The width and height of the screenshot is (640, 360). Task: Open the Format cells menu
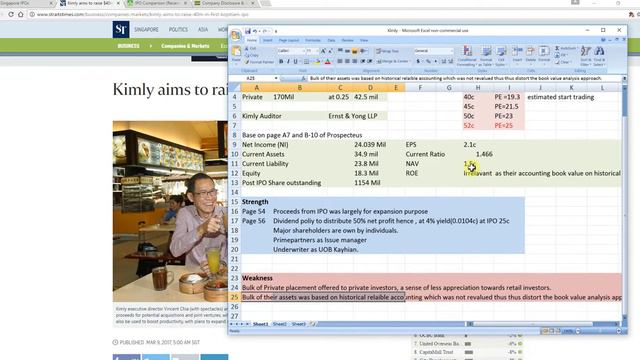click(x=544, y=55)
